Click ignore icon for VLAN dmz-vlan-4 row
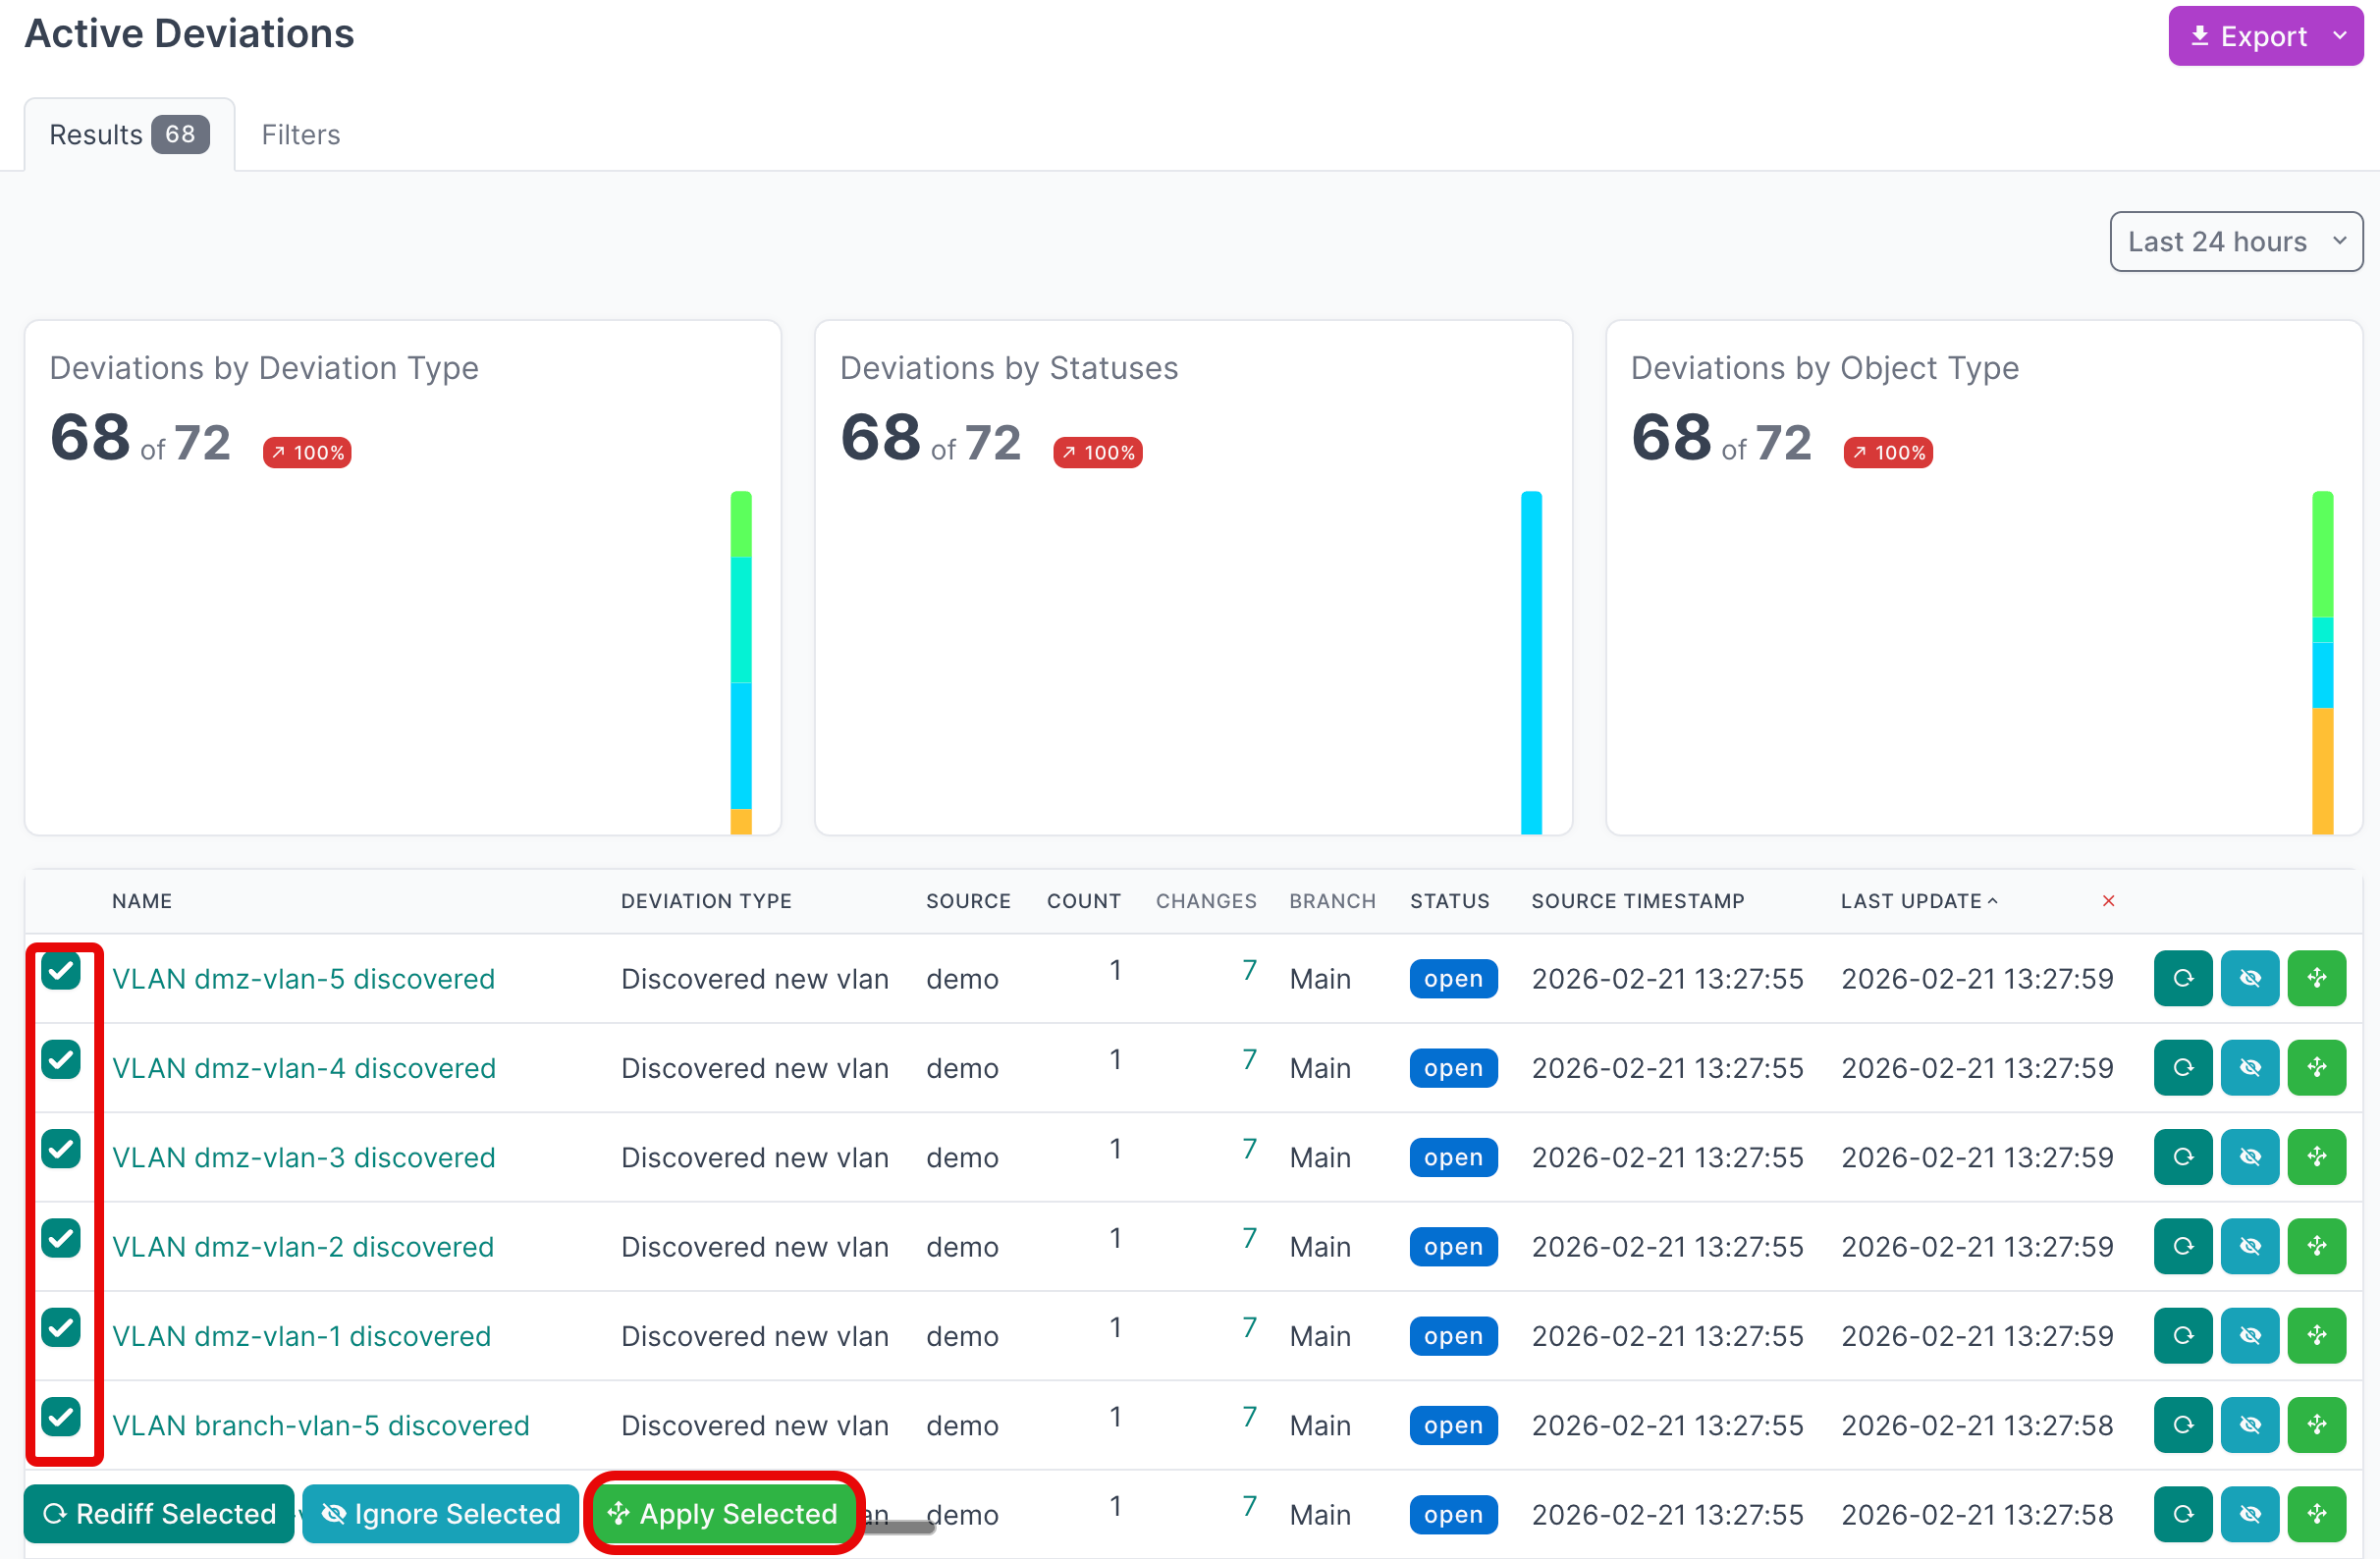2380x1559 pixels. point(2249,1067)
